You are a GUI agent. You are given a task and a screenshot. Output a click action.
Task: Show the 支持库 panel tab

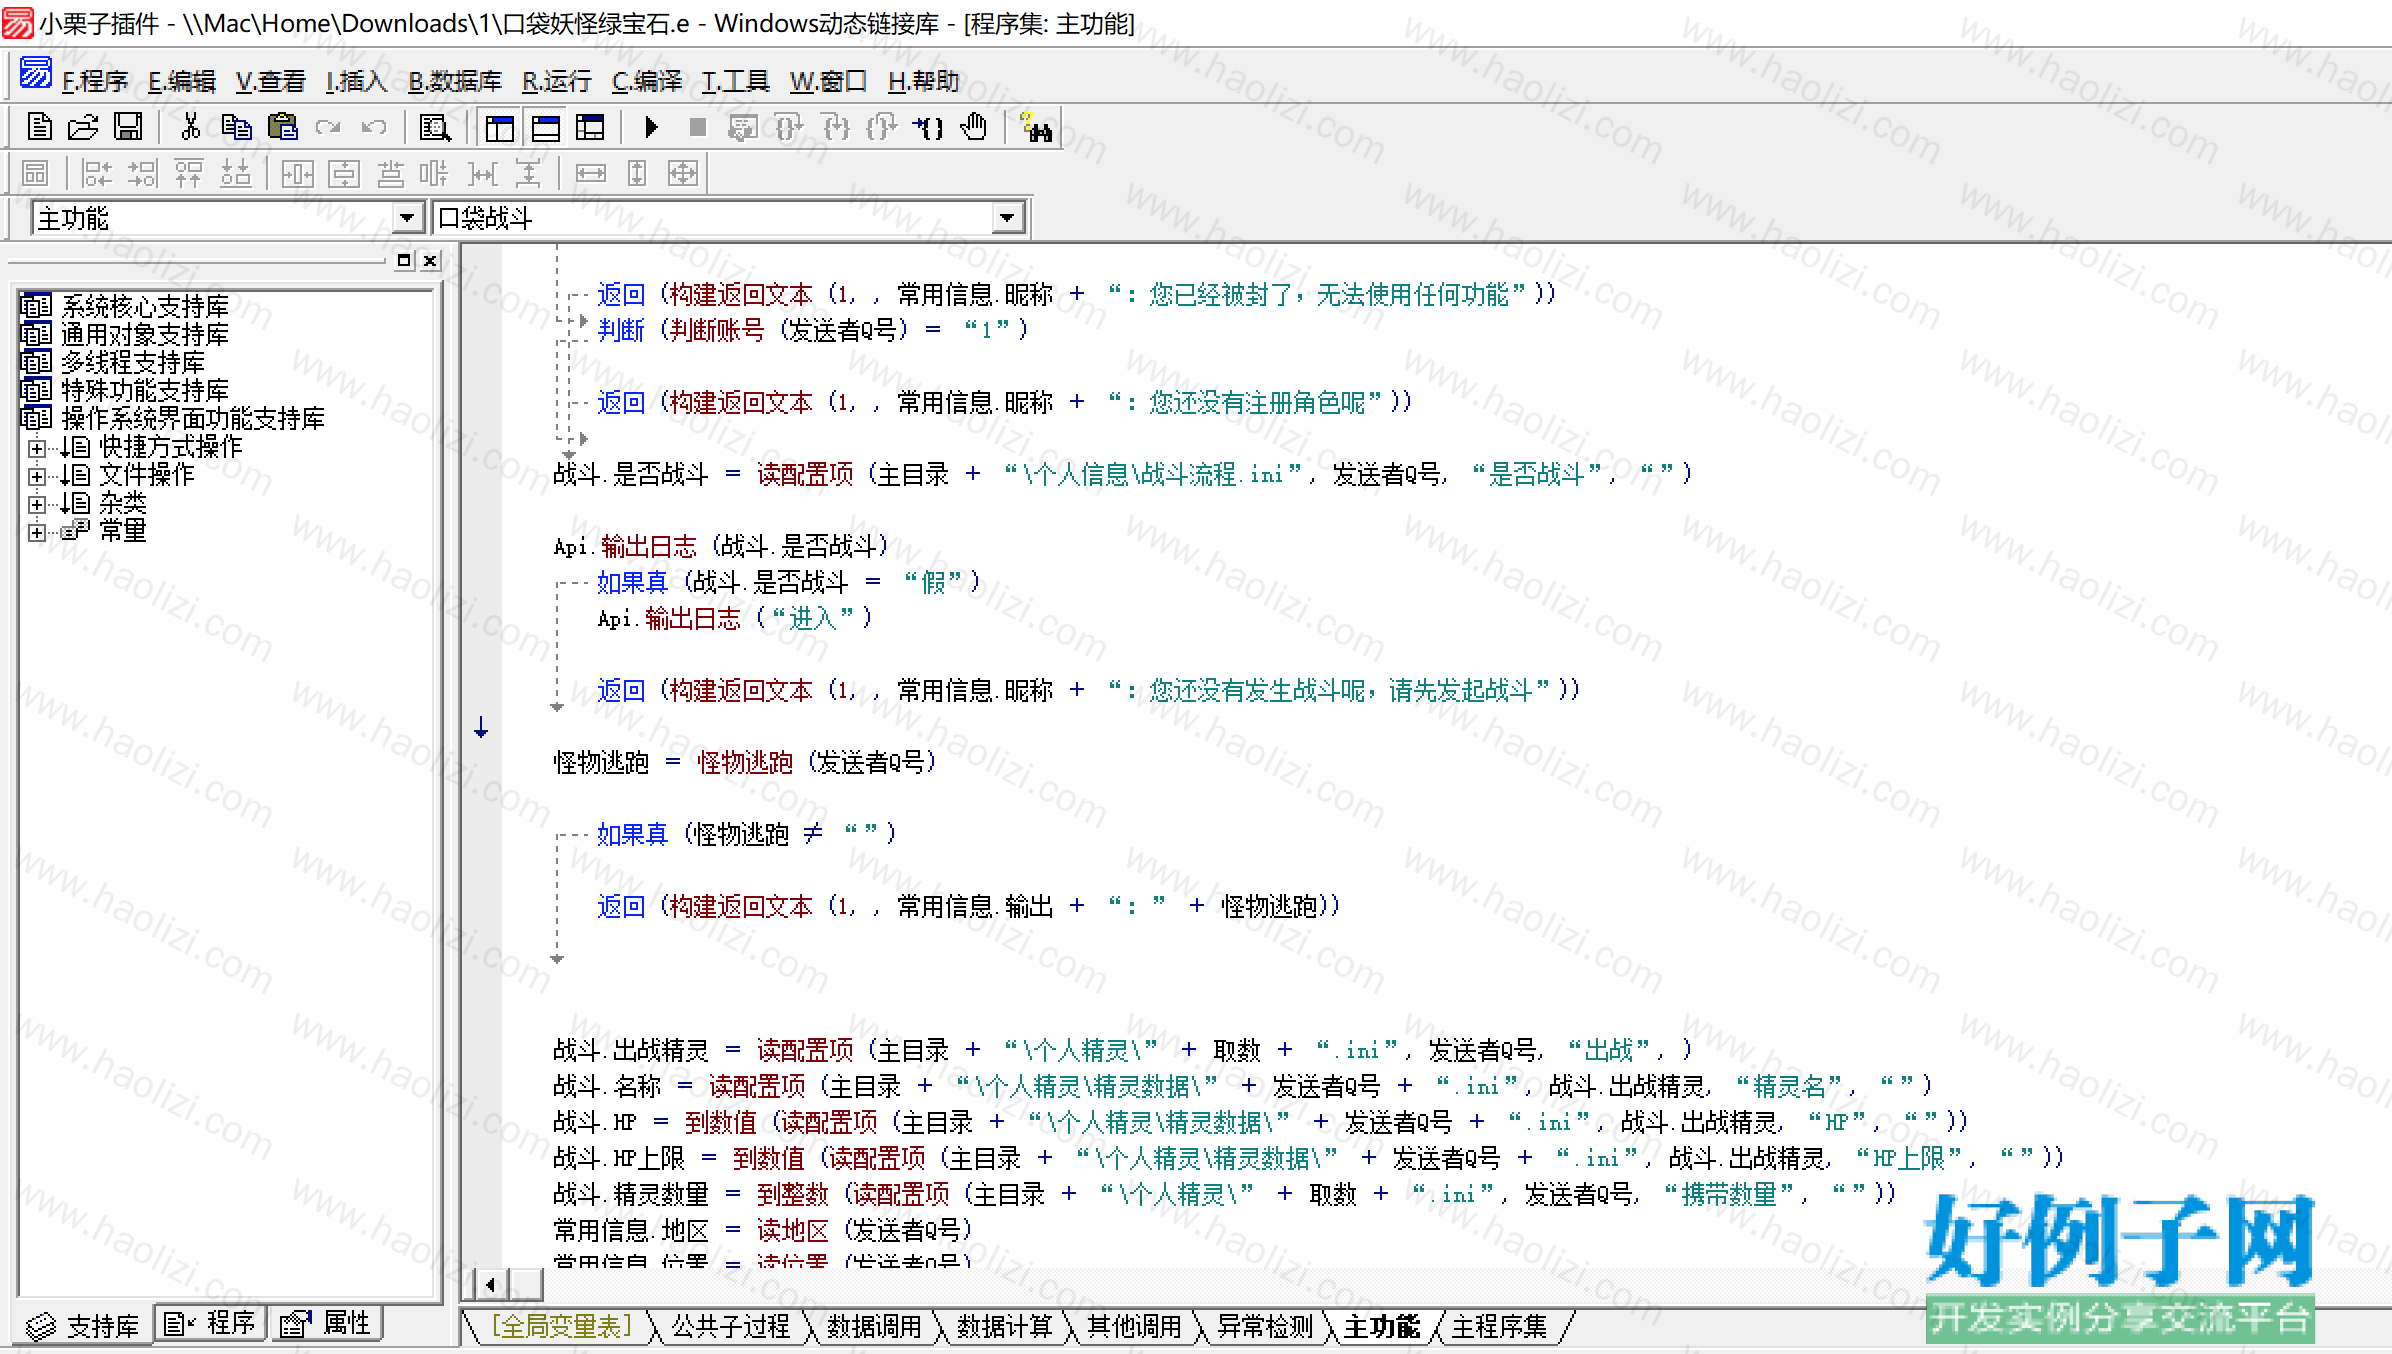click(x=83, y=1325)
